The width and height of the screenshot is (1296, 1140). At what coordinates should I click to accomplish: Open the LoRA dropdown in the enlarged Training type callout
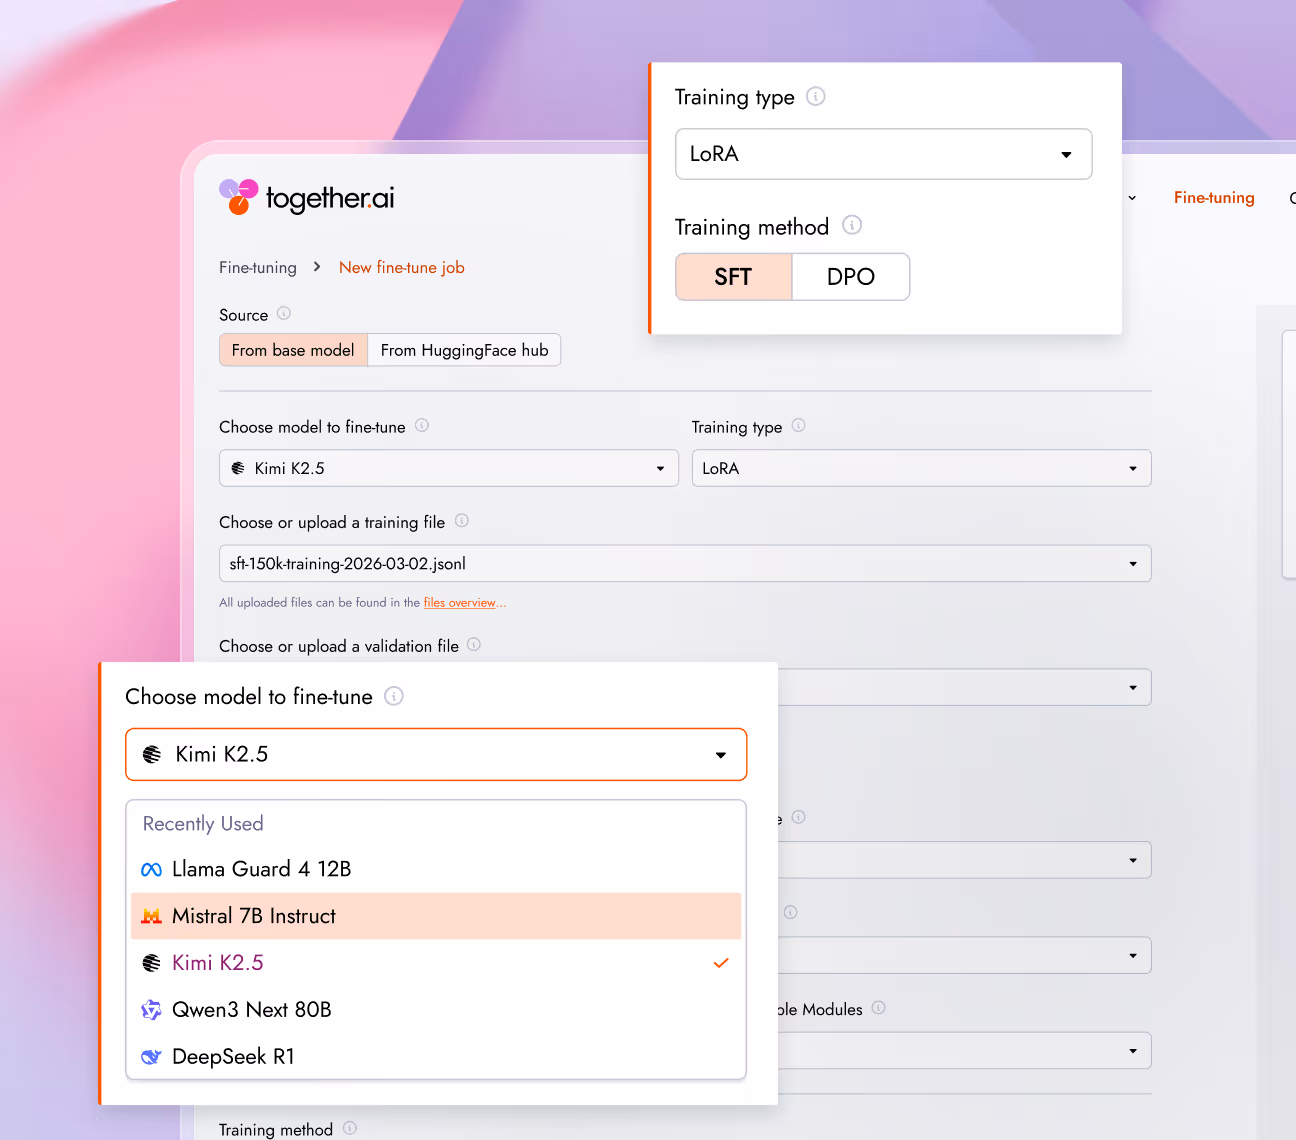click(884, 154)
